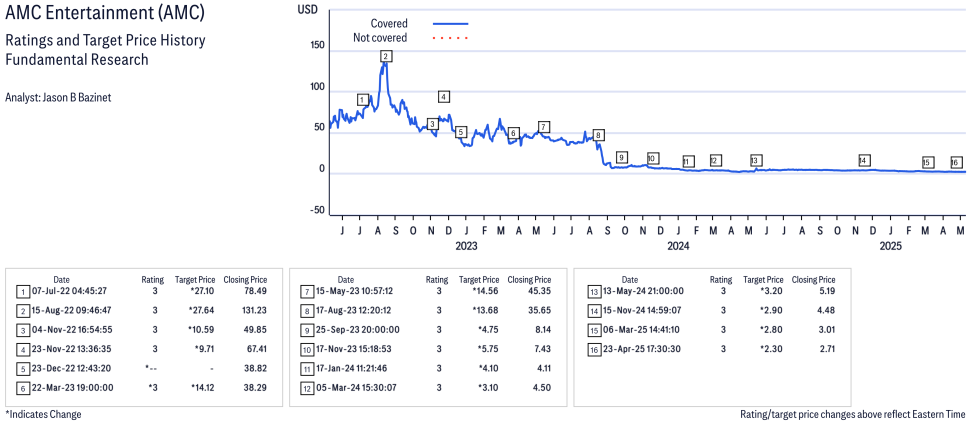Click date 23-Nov-22 13:36:35 row
The image size is (976, 421).
70,349
